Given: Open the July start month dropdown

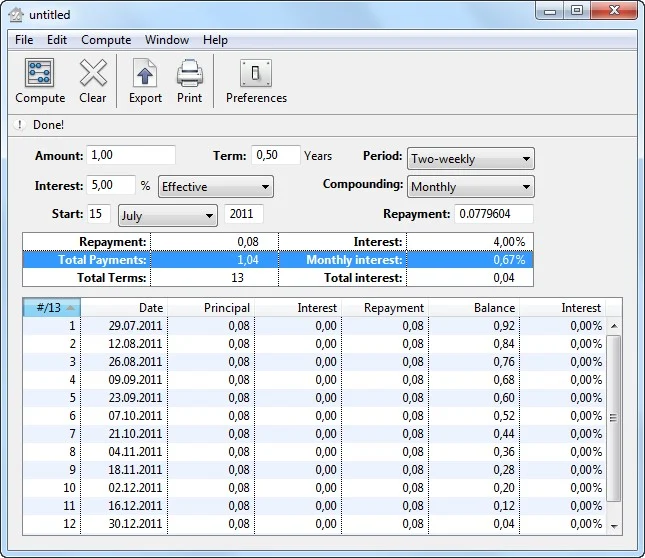Looking at the screenshot, I should click(168, 215).
